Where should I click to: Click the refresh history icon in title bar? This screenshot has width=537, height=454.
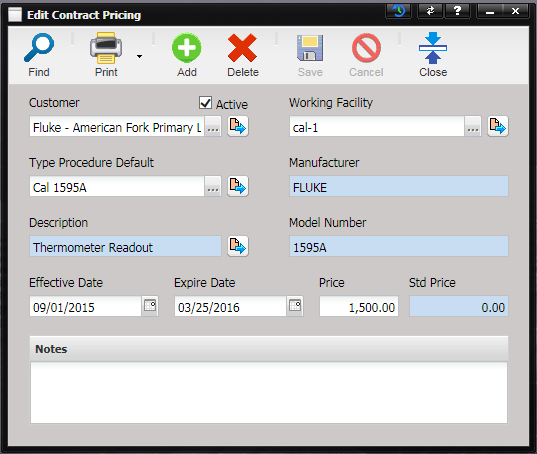click(399, 11)
